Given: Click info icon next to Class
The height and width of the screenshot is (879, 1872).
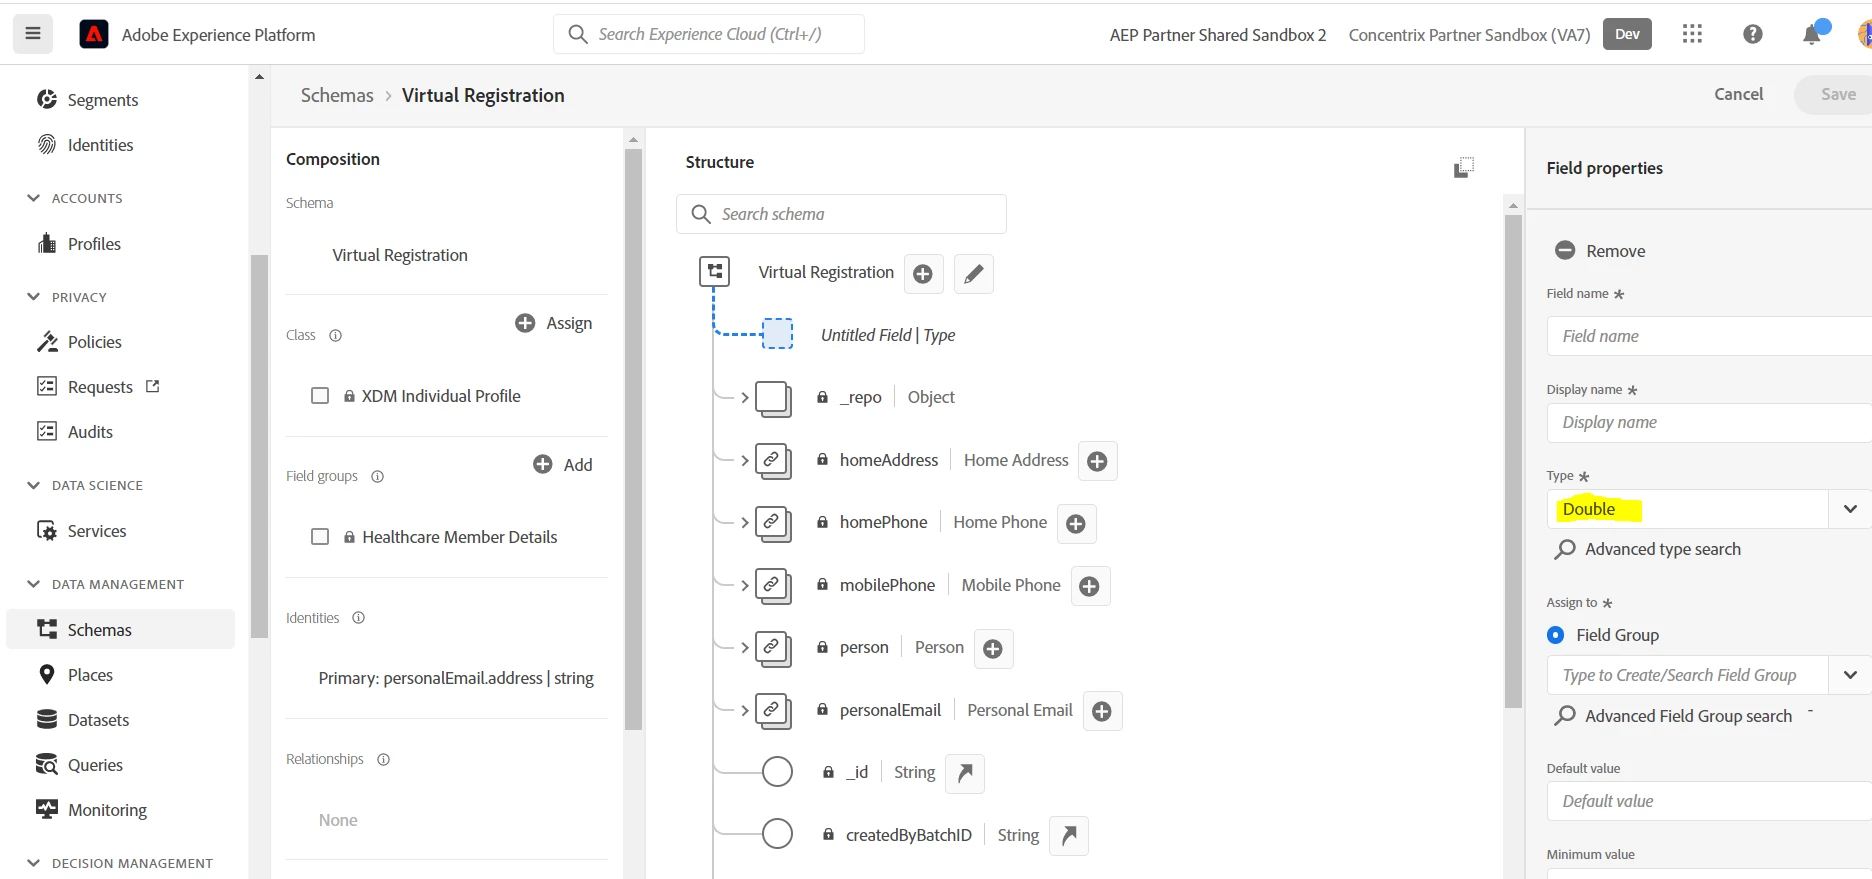Looking at the screenshot, I should (336, 335).
